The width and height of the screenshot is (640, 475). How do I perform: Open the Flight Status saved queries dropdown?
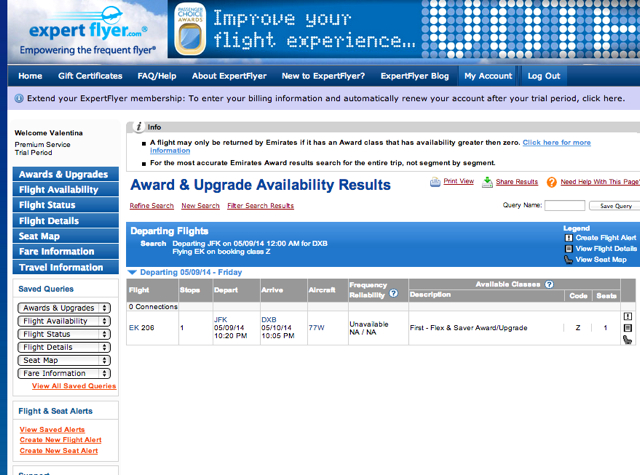[x=64, y=334]
